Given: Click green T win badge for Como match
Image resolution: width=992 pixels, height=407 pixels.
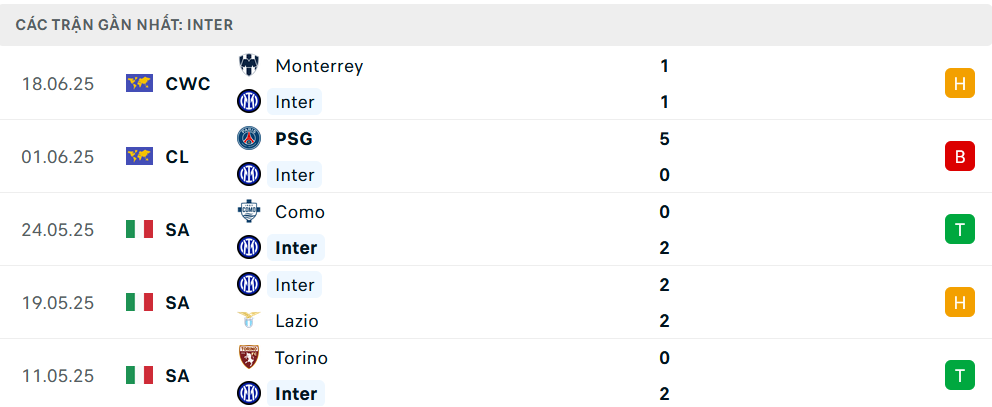Looking at the screenshot, I should point(960,229).
